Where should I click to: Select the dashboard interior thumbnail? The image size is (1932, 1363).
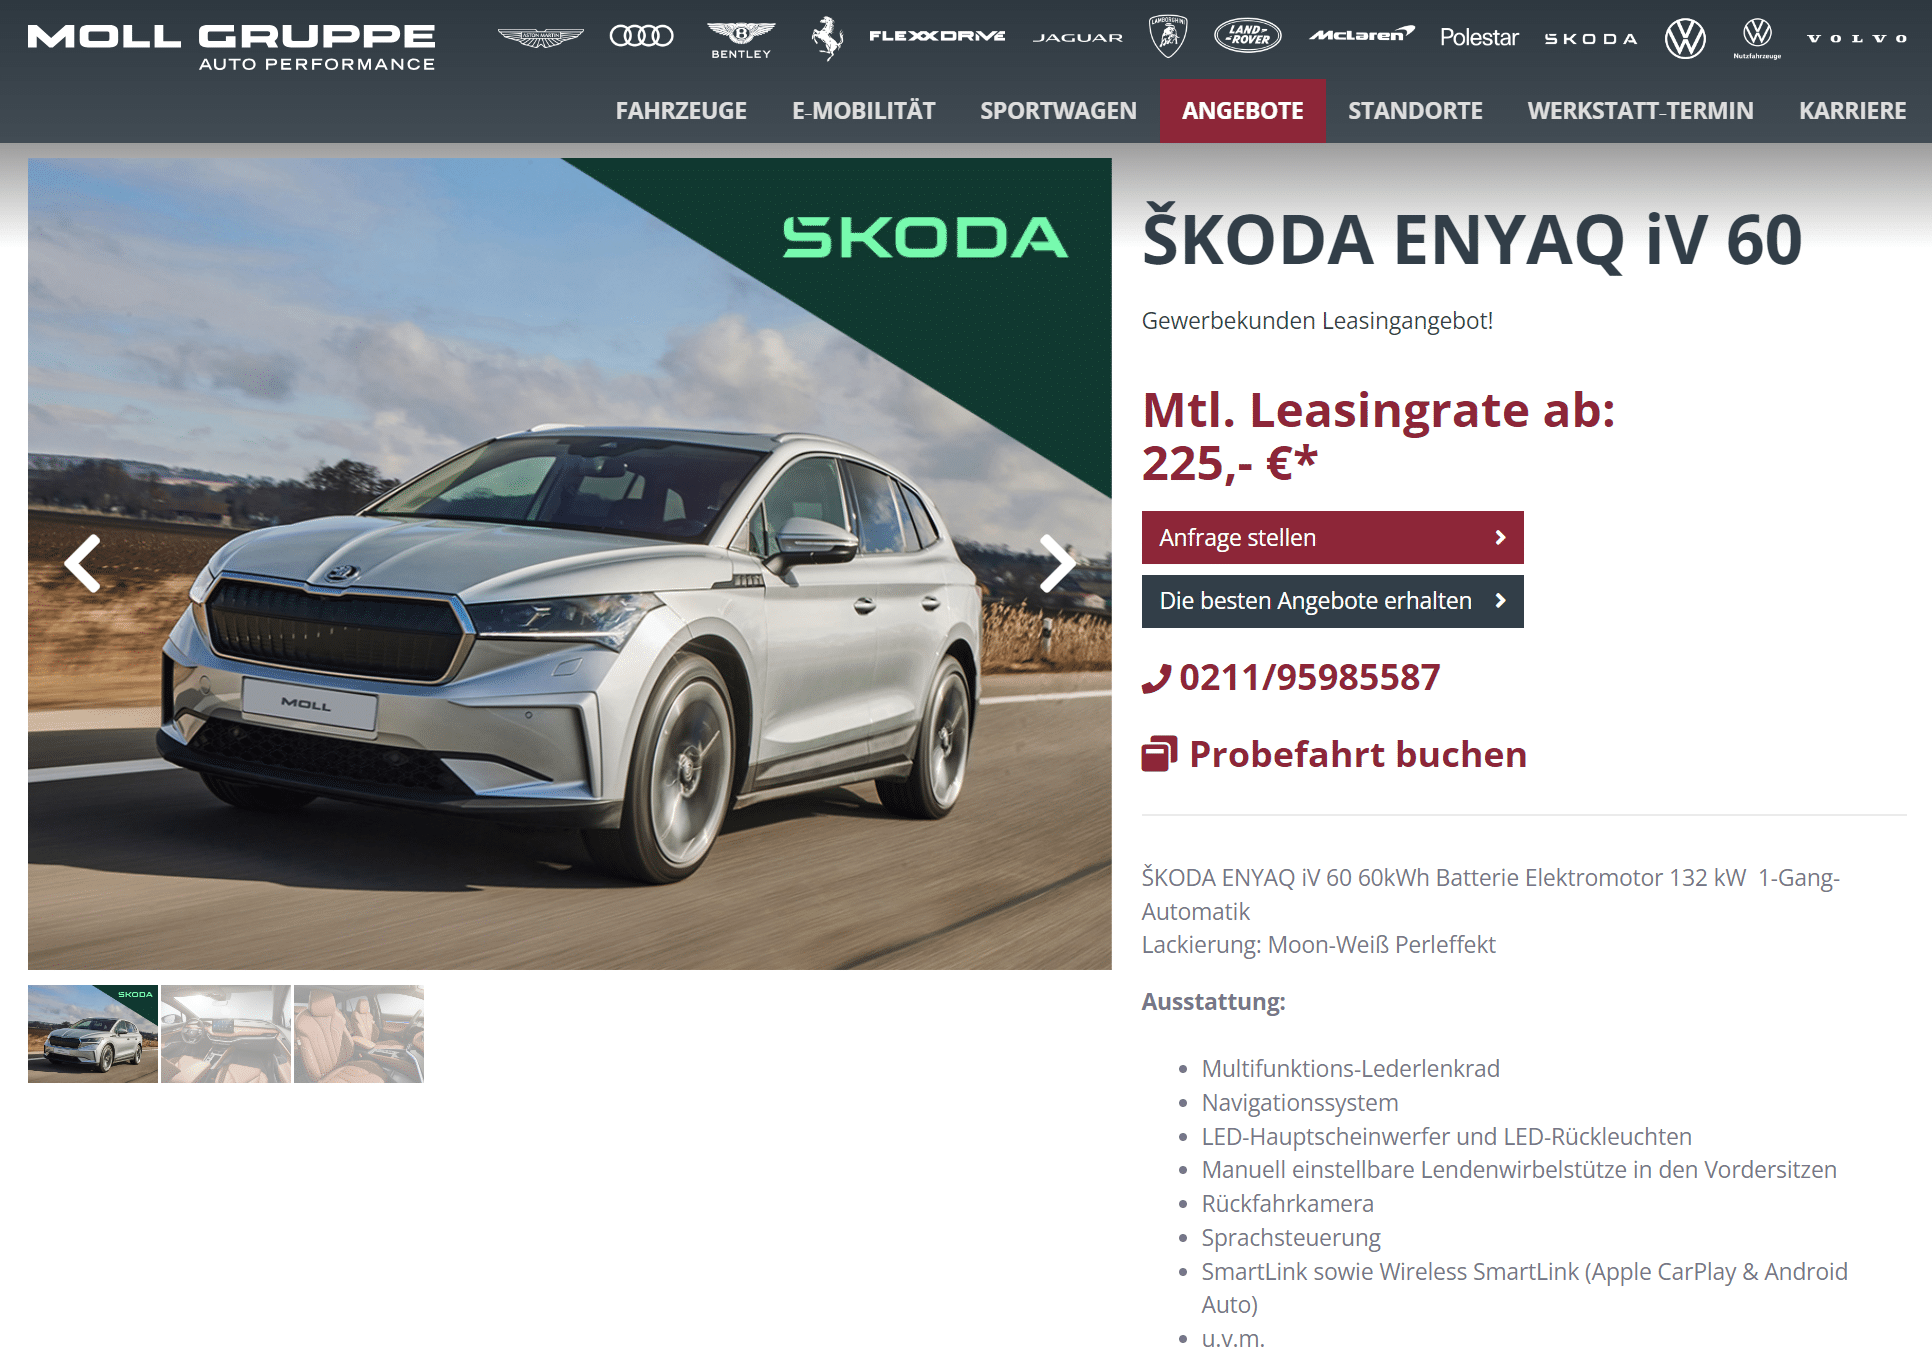pyautogui.click(x=226, y=1034)
